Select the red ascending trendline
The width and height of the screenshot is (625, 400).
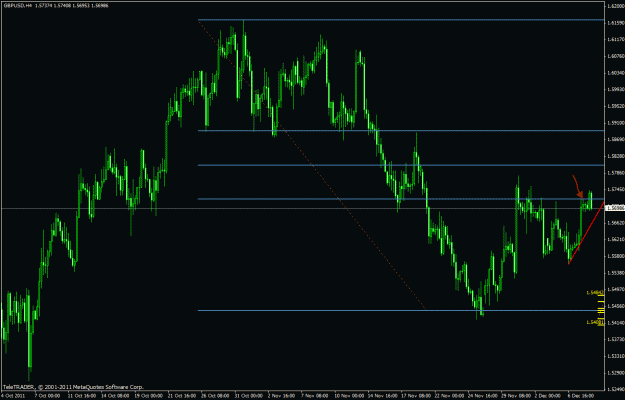pyautogui.click(x=586, y=233)
